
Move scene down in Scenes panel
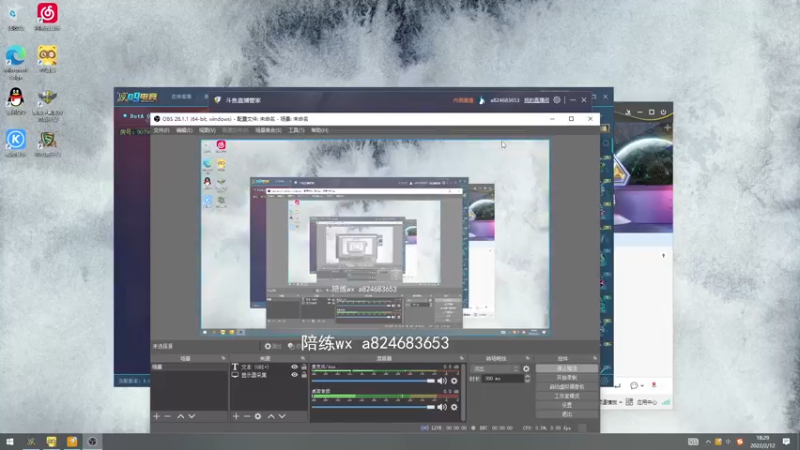192,416
